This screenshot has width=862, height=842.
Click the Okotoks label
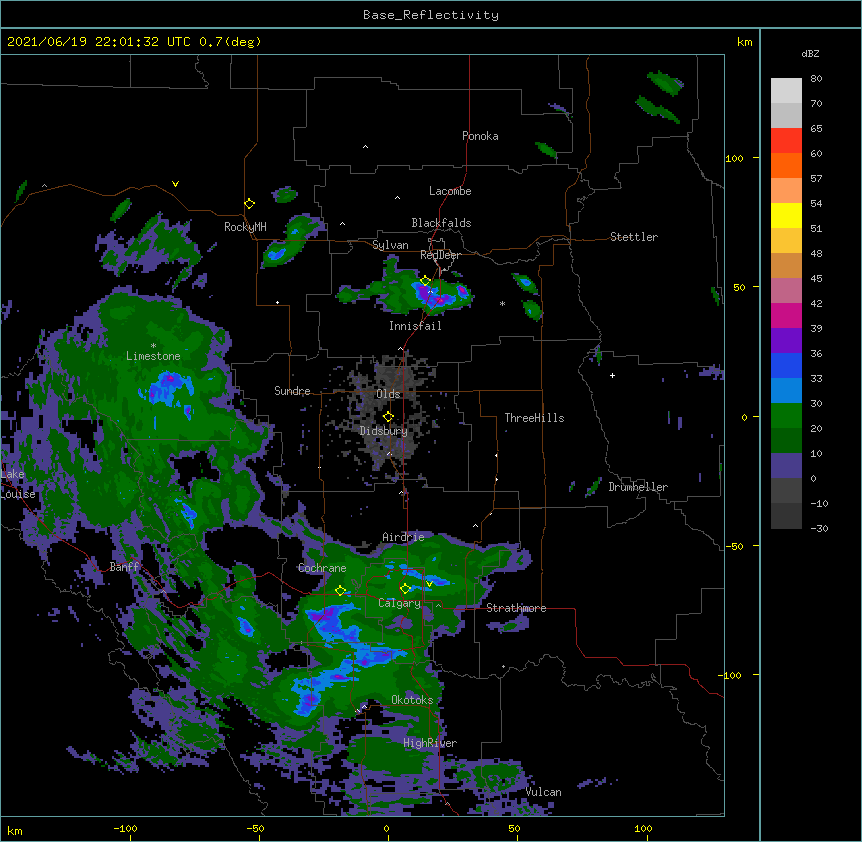point(412,700)
